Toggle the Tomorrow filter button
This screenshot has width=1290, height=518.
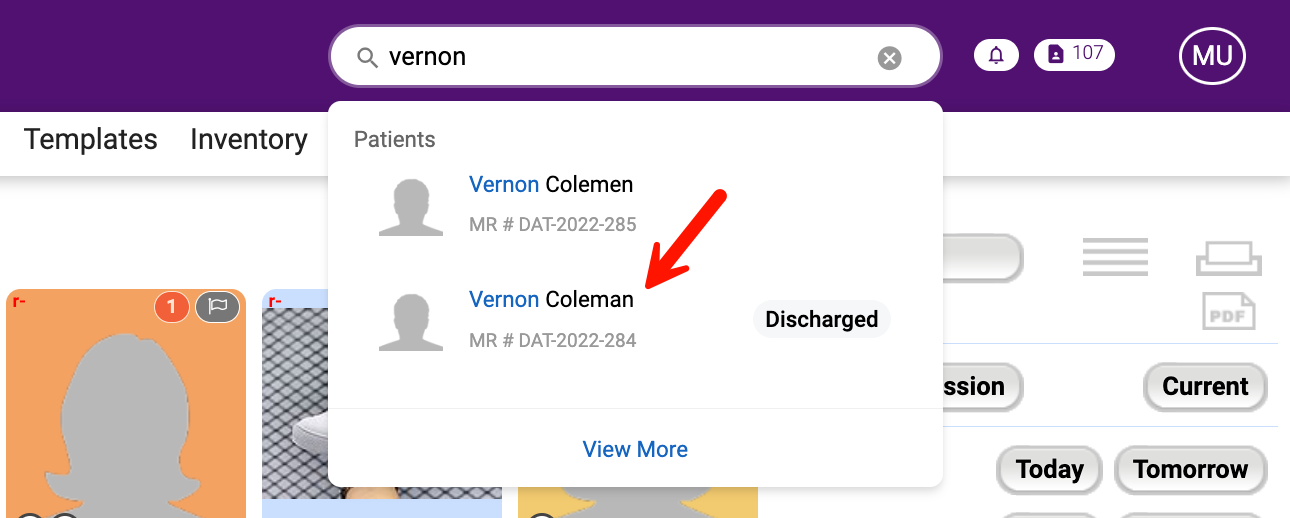click(1190, 469)
